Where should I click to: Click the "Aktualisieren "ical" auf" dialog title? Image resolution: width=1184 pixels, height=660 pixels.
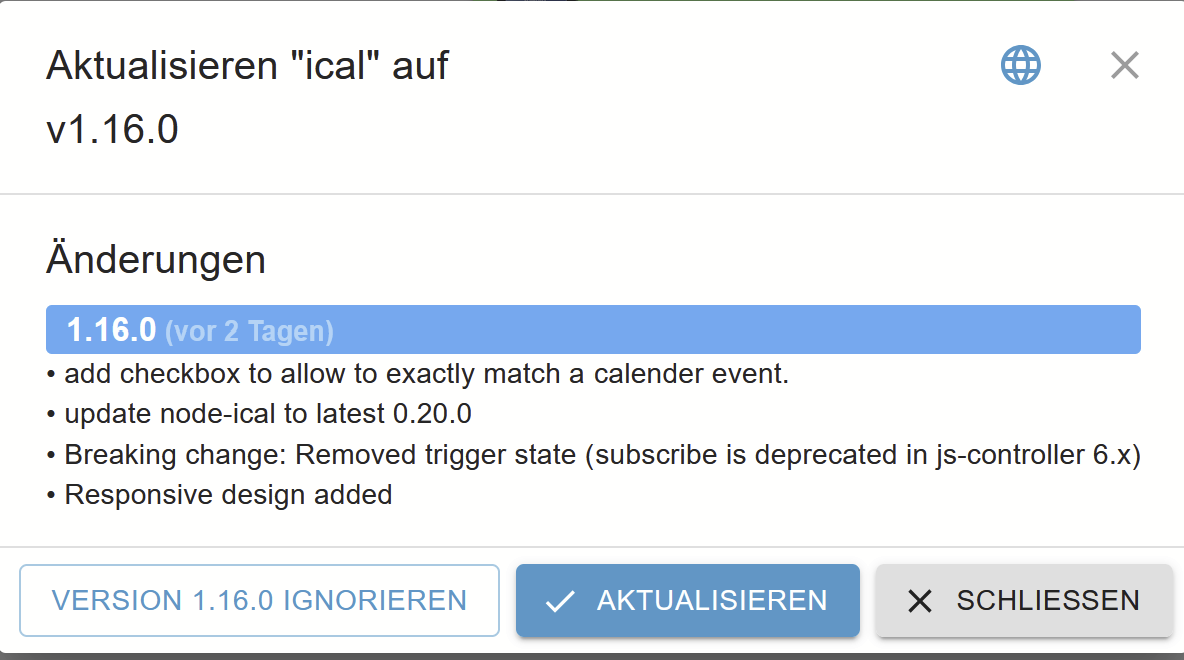point(248,65)
